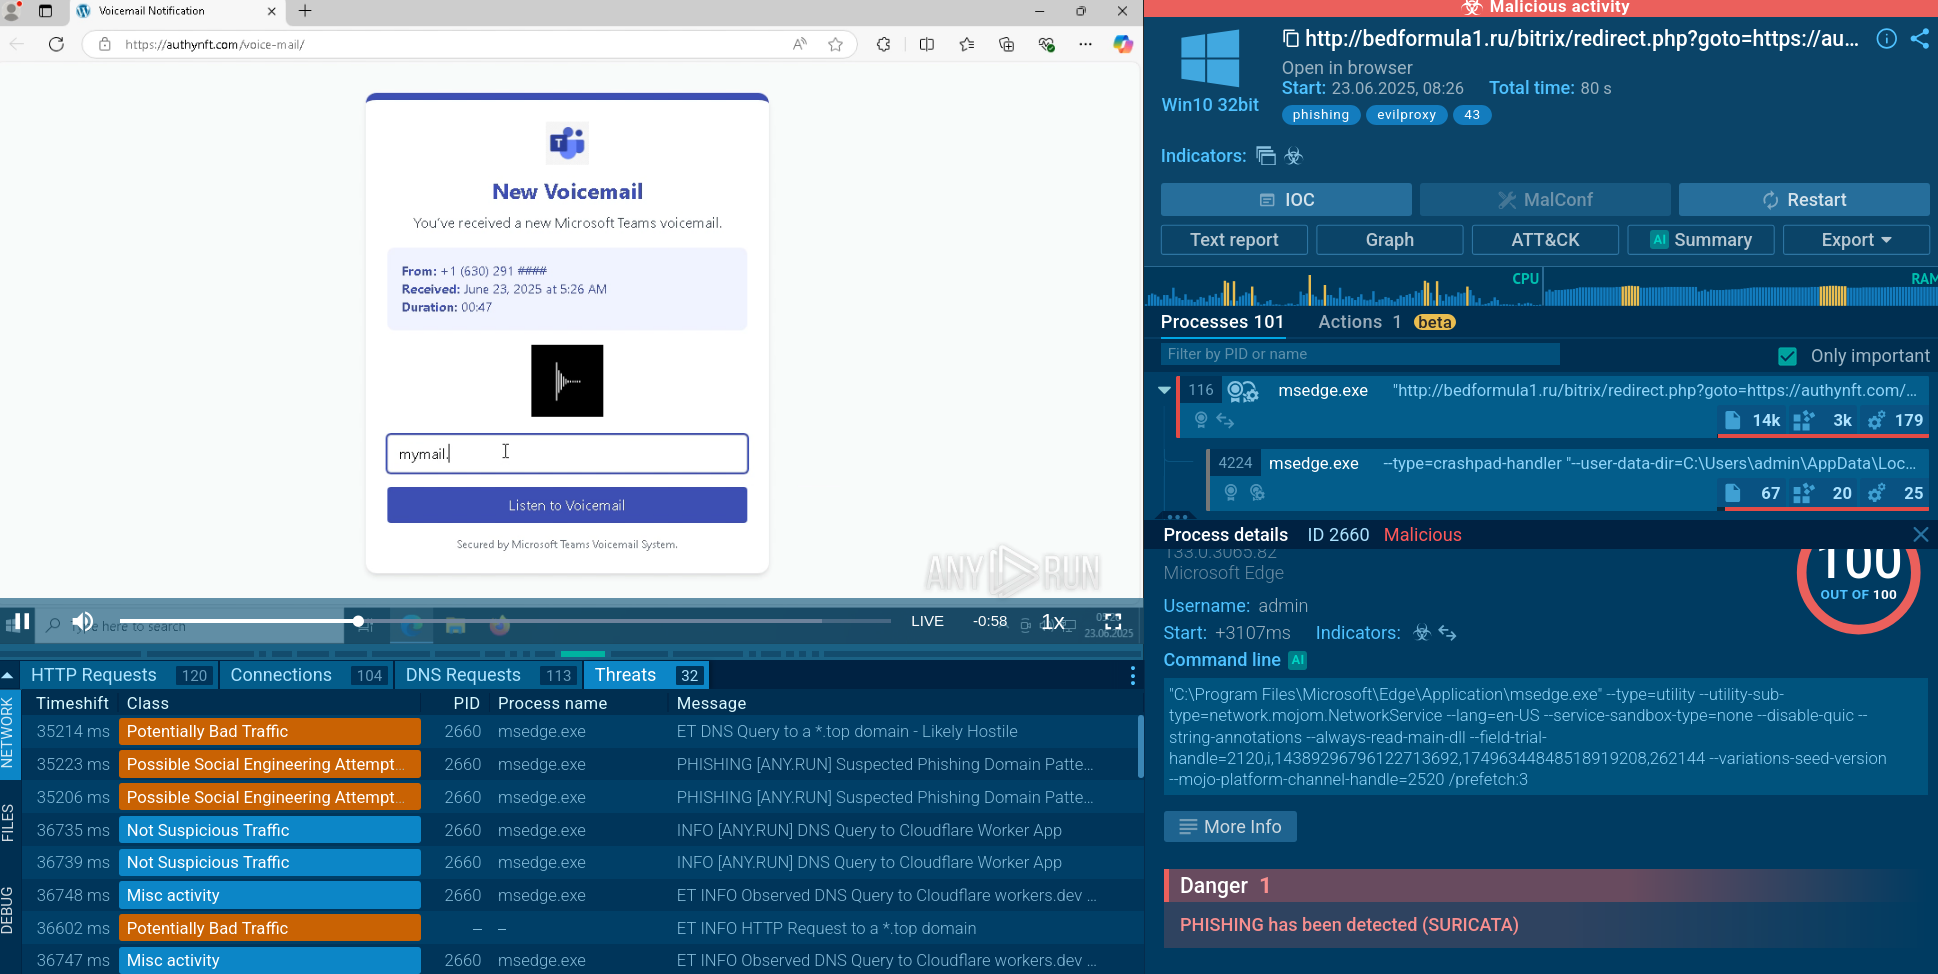Screen dimensions: 1938x974
Task: Open the three-dot menu of the network panel
Action: [x=1132, y=676]
